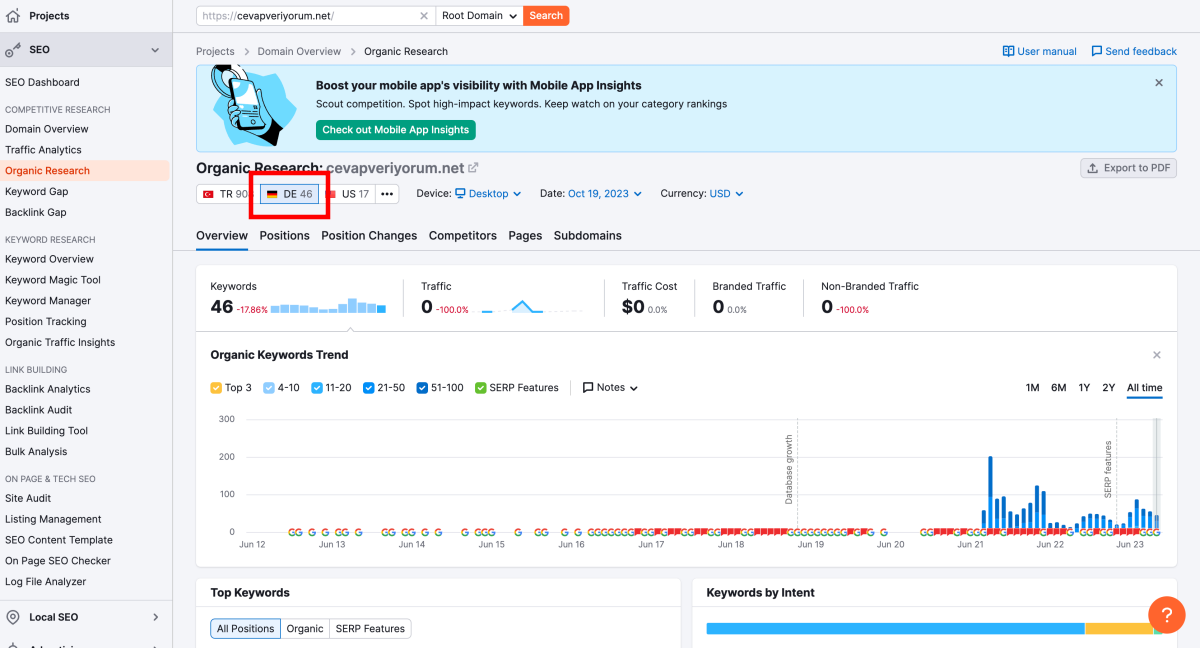Close the Organic Keywords Trend panel
This screenshot has height=648, width=1200.
[1157, 355]
